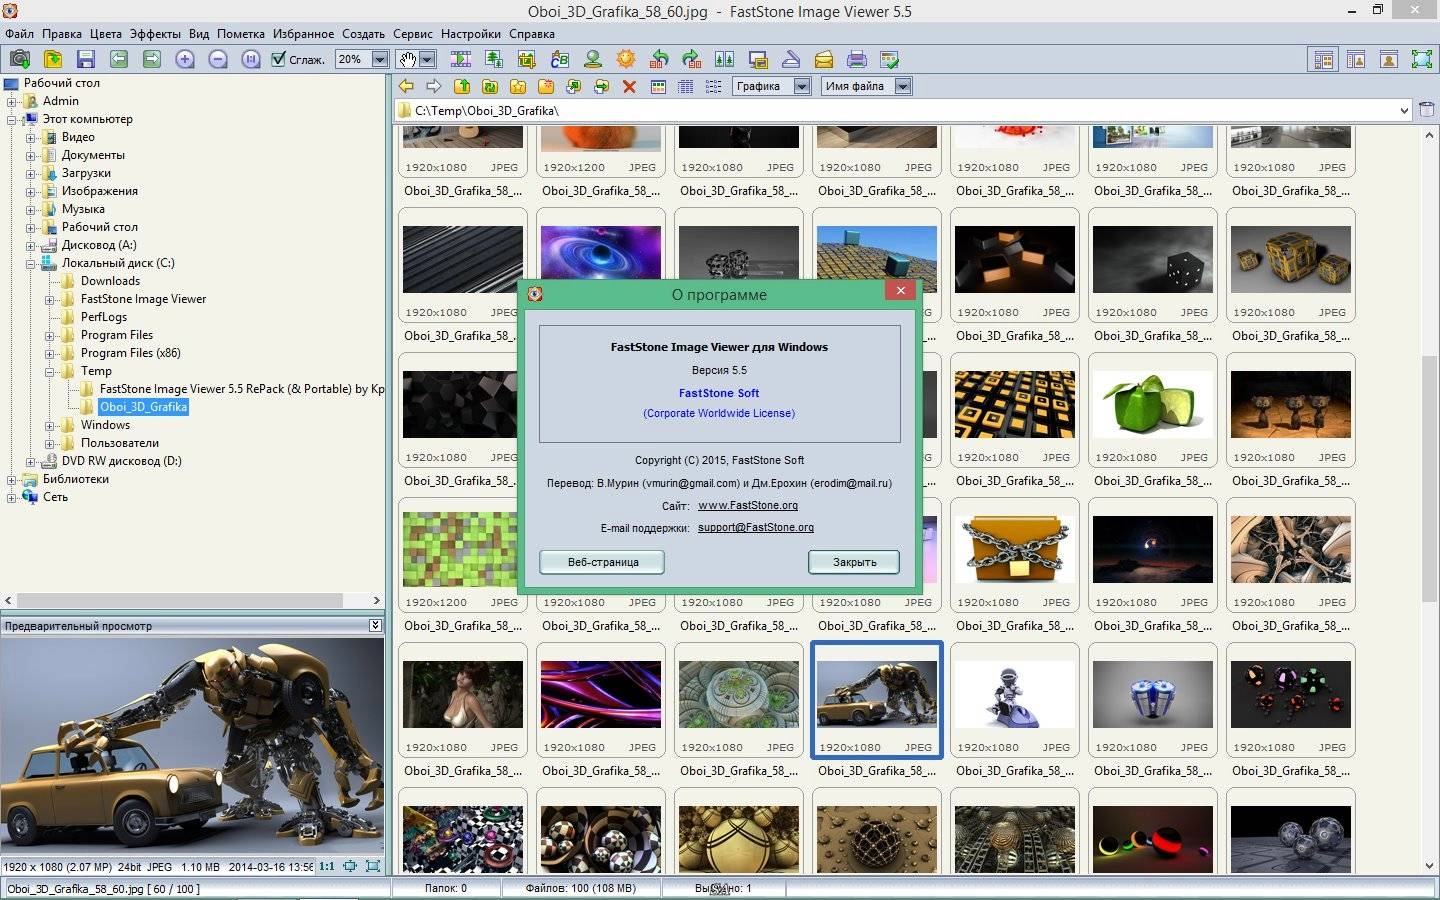Rotate the image right with the toolbar icon
Viewport: 1440px width, 900px height.
pyautogui.click(x=692, y=59)
